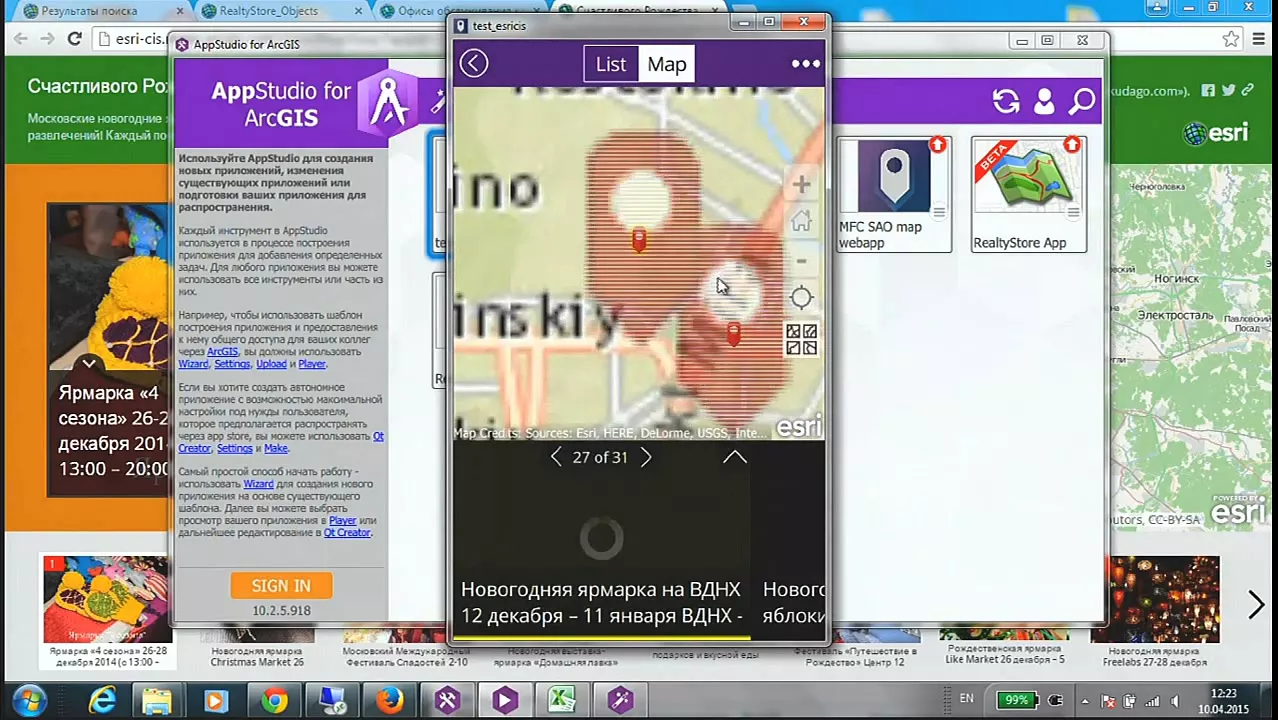Go to the next feature arrow
1278x720 pixels.
(x=645, y=457)
